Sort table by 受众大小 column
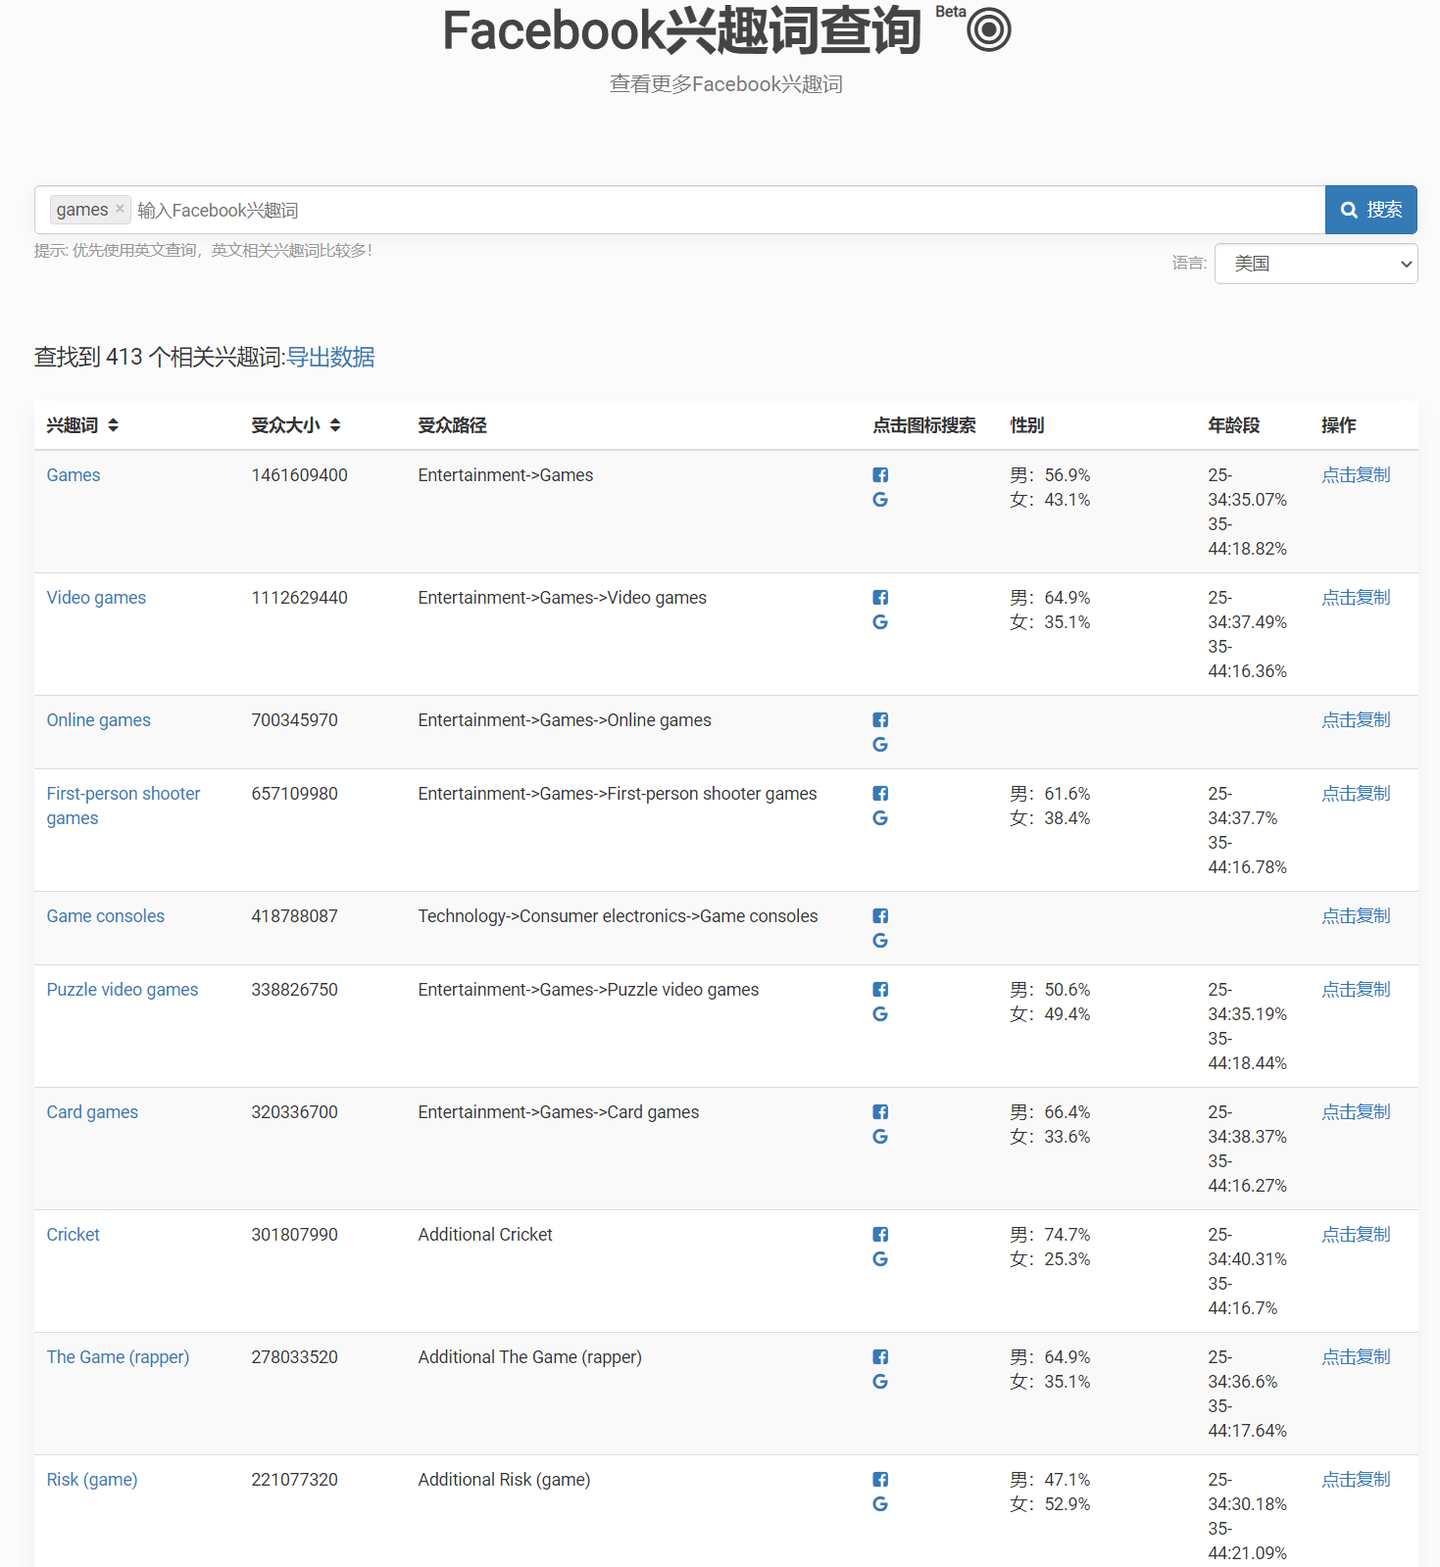The width and height of the screenshot is (1440, 1567). click(335, 425)
